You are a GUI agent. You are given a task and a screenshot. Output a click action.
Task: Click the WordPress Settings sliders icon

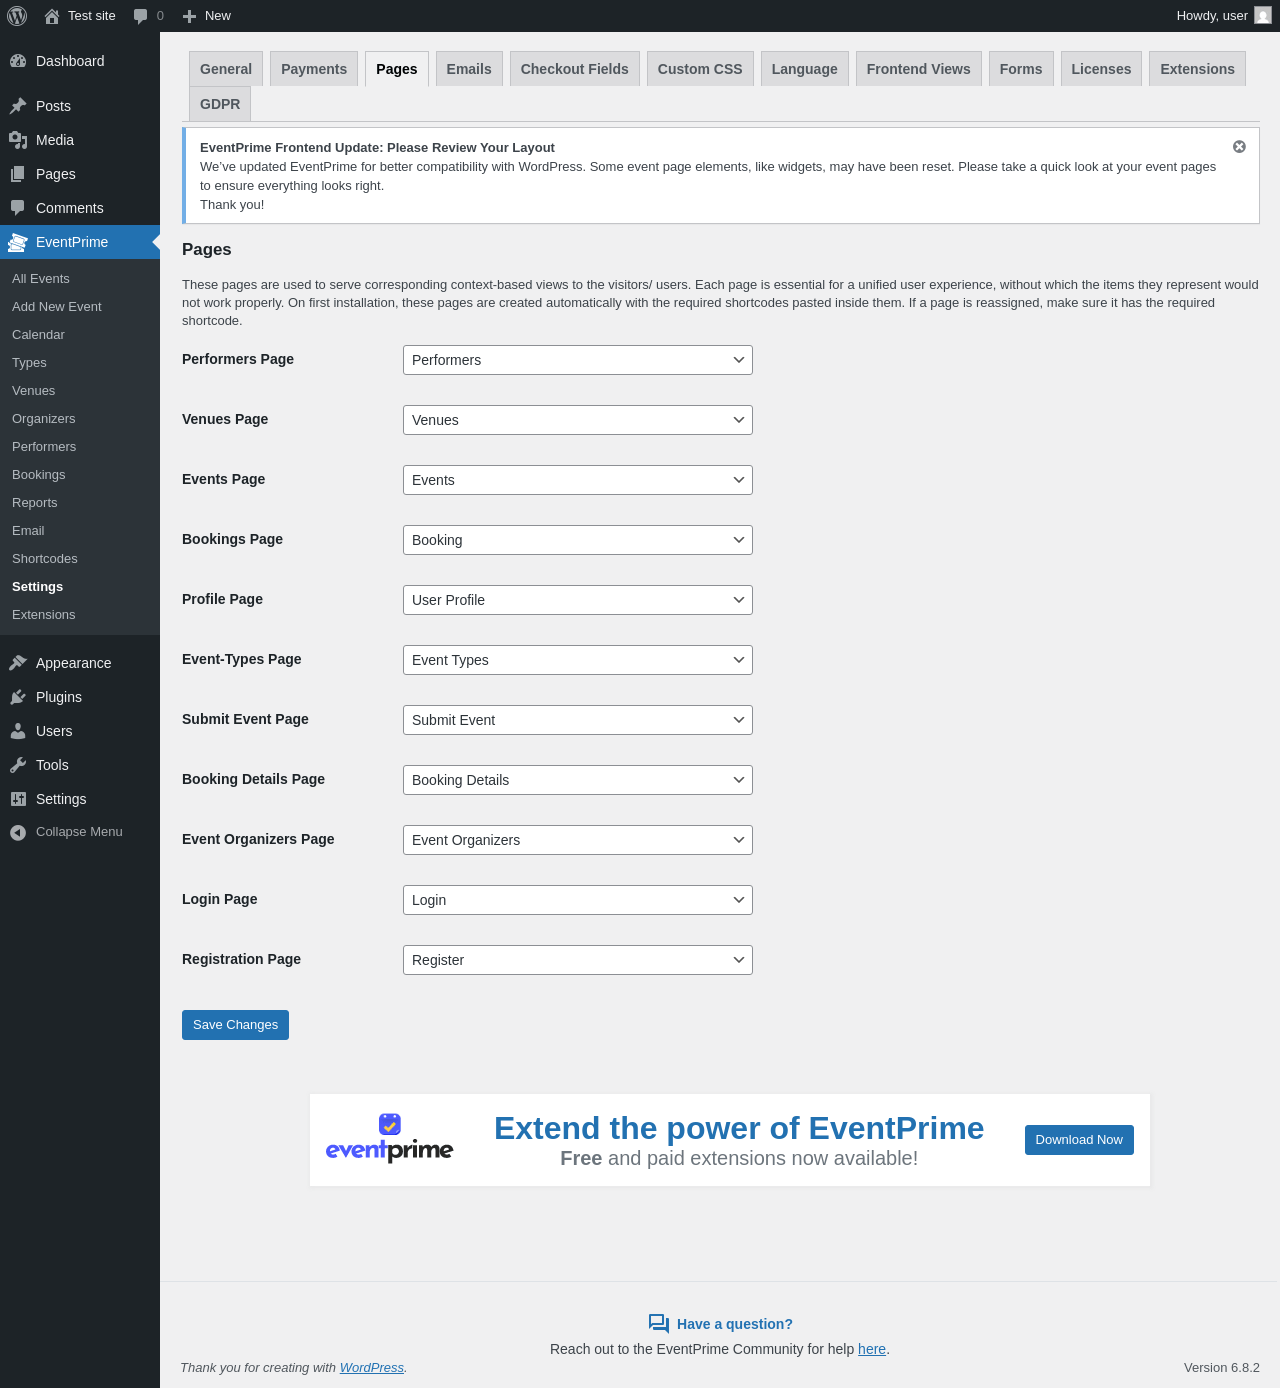click(18, 799)
